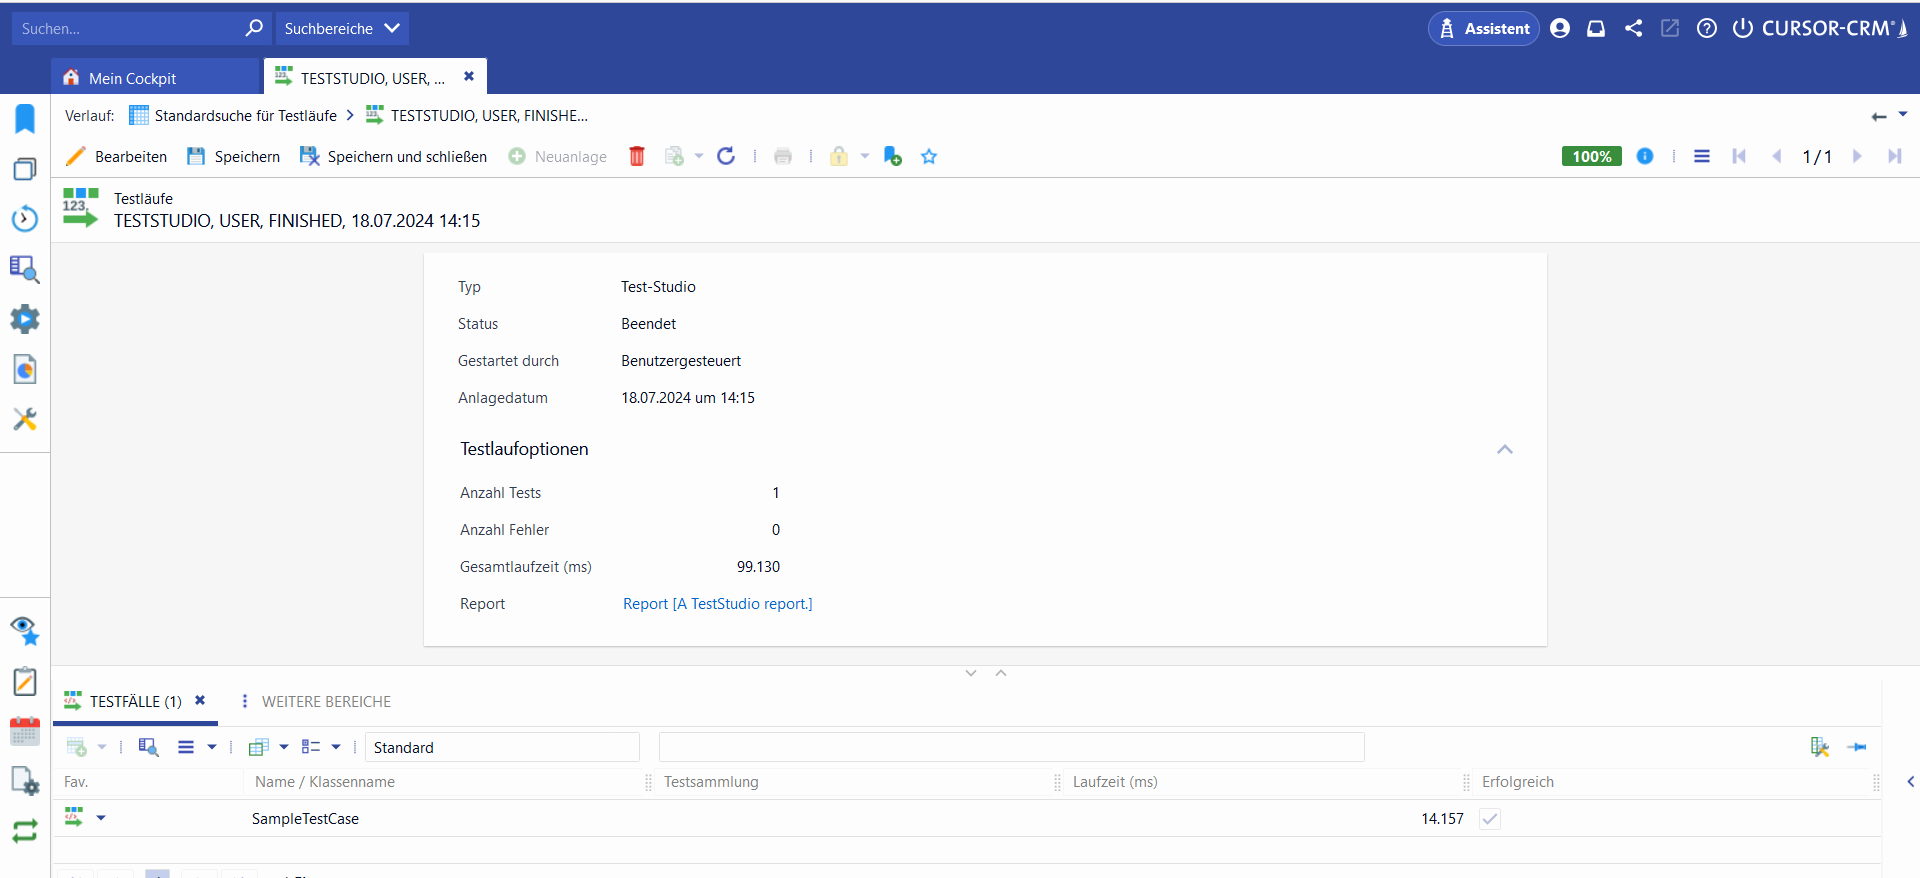Open the WEITERE BEREICHE tab
The width and height of the screenshot is (1920, 878).
tap(326, 701)
